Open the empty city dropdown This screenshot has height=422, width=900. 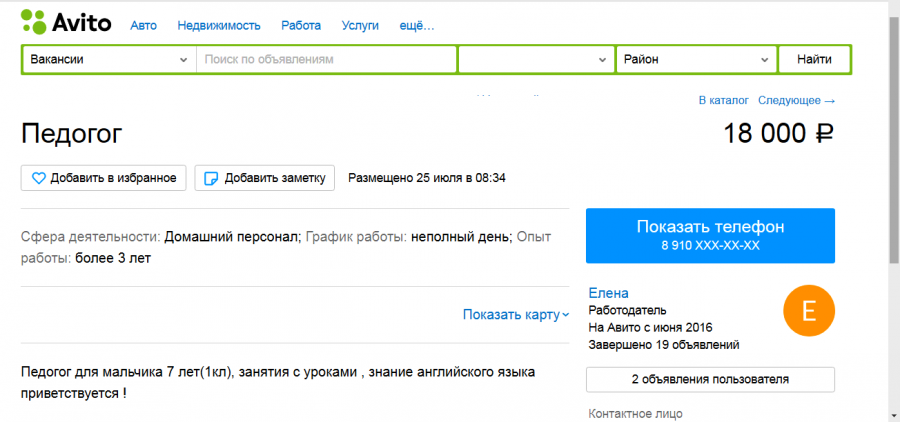536,59
